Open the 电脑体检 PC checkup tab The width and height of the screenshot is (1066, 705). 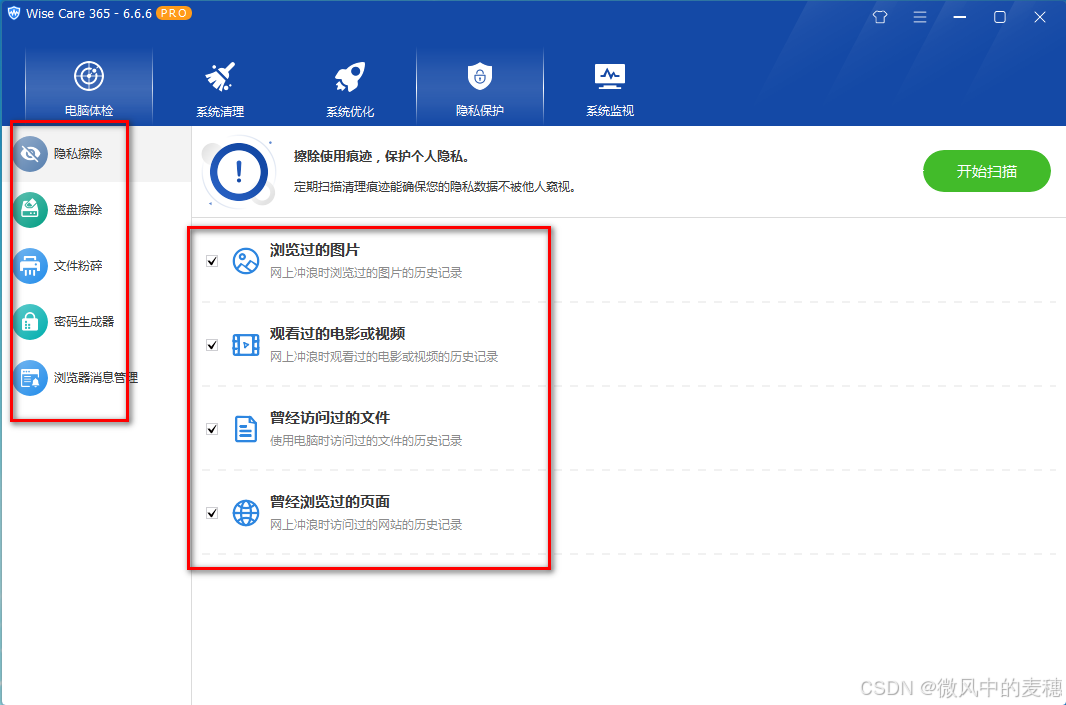tap(88, 86)
